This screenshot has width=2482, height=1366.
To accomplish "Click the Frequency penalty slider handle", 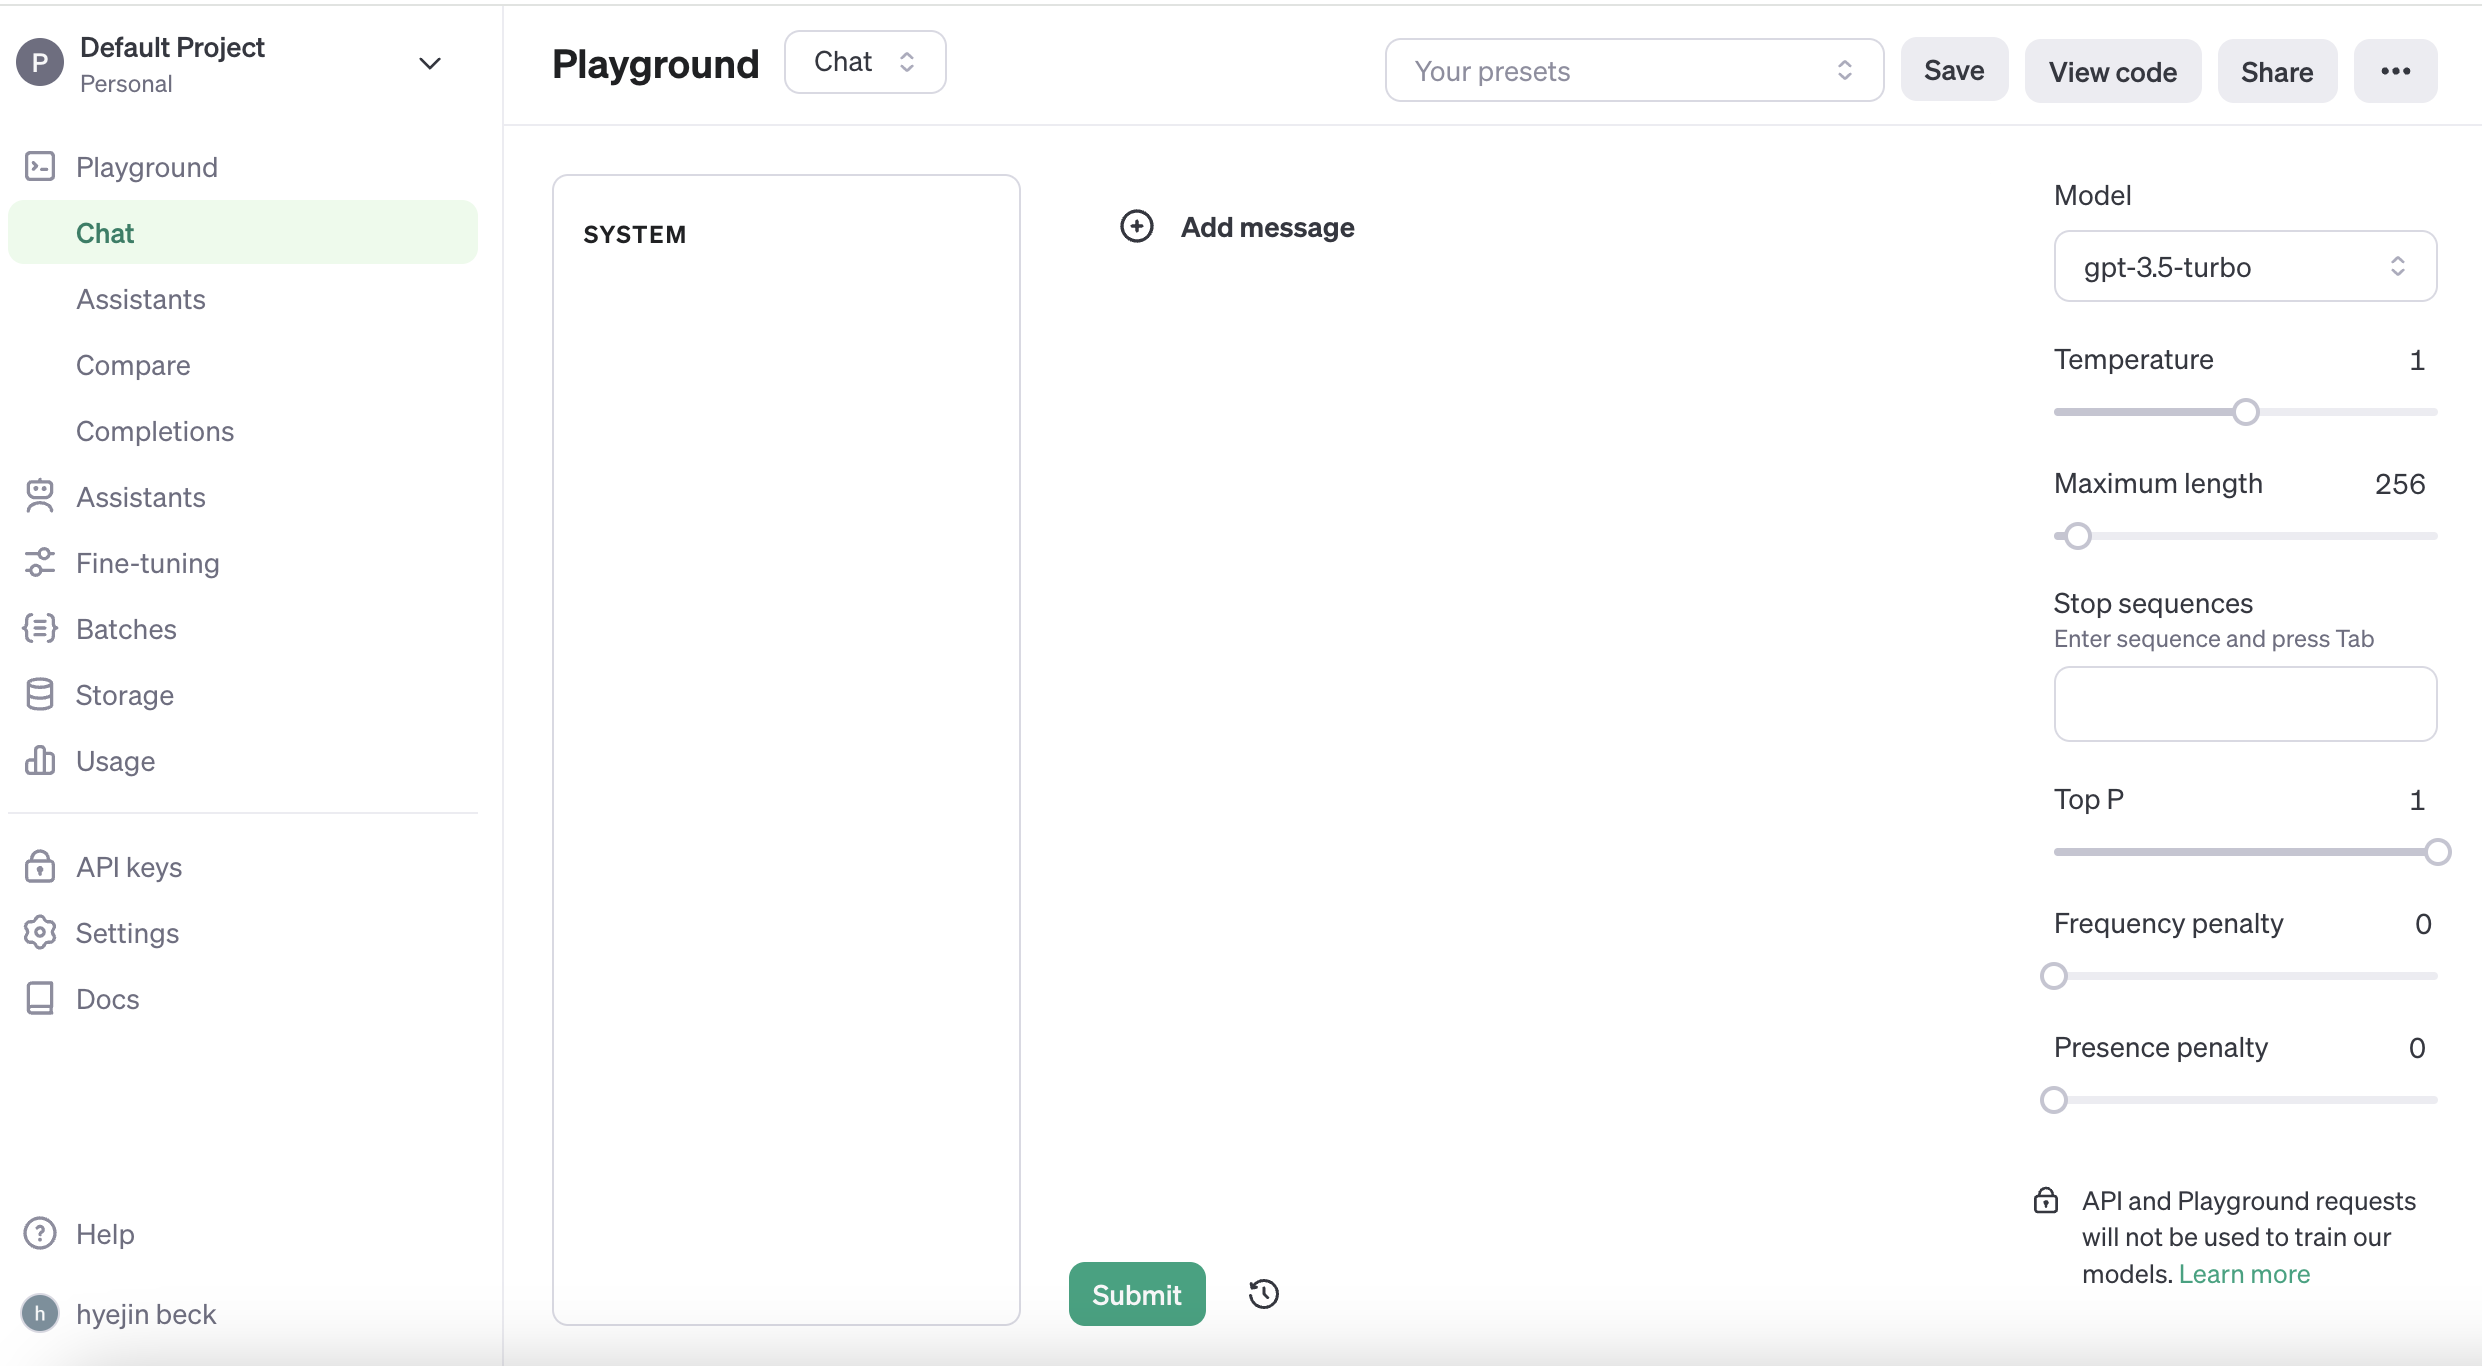I will (x=2054, y=975).
